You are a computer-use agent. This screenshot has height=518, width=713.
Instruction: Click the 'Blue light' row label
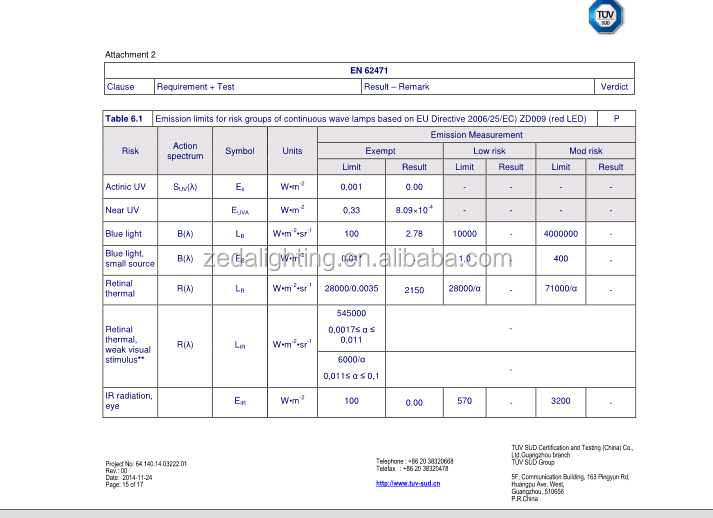[124, 234]
